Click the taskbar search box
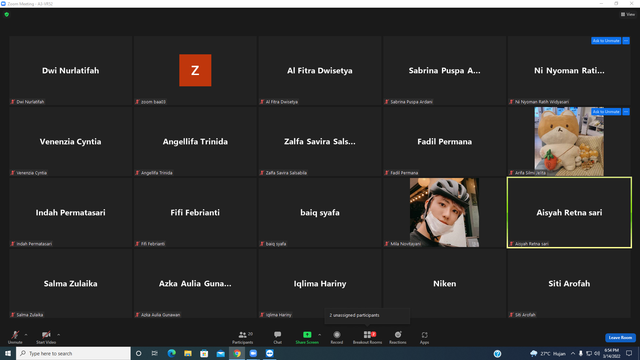The width and height of the screenshot is (640, 360). 73,353
